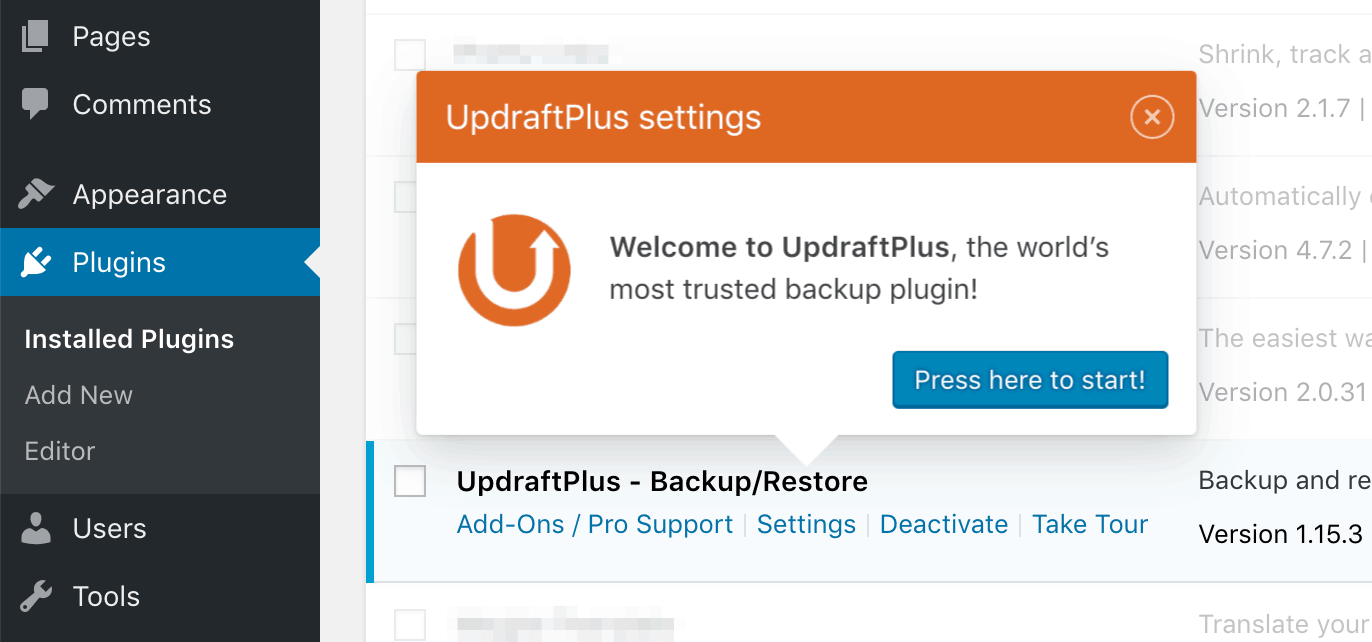Tick the checkbox of the first blurred plugin

pyautogui.click(x=410, y=54)
